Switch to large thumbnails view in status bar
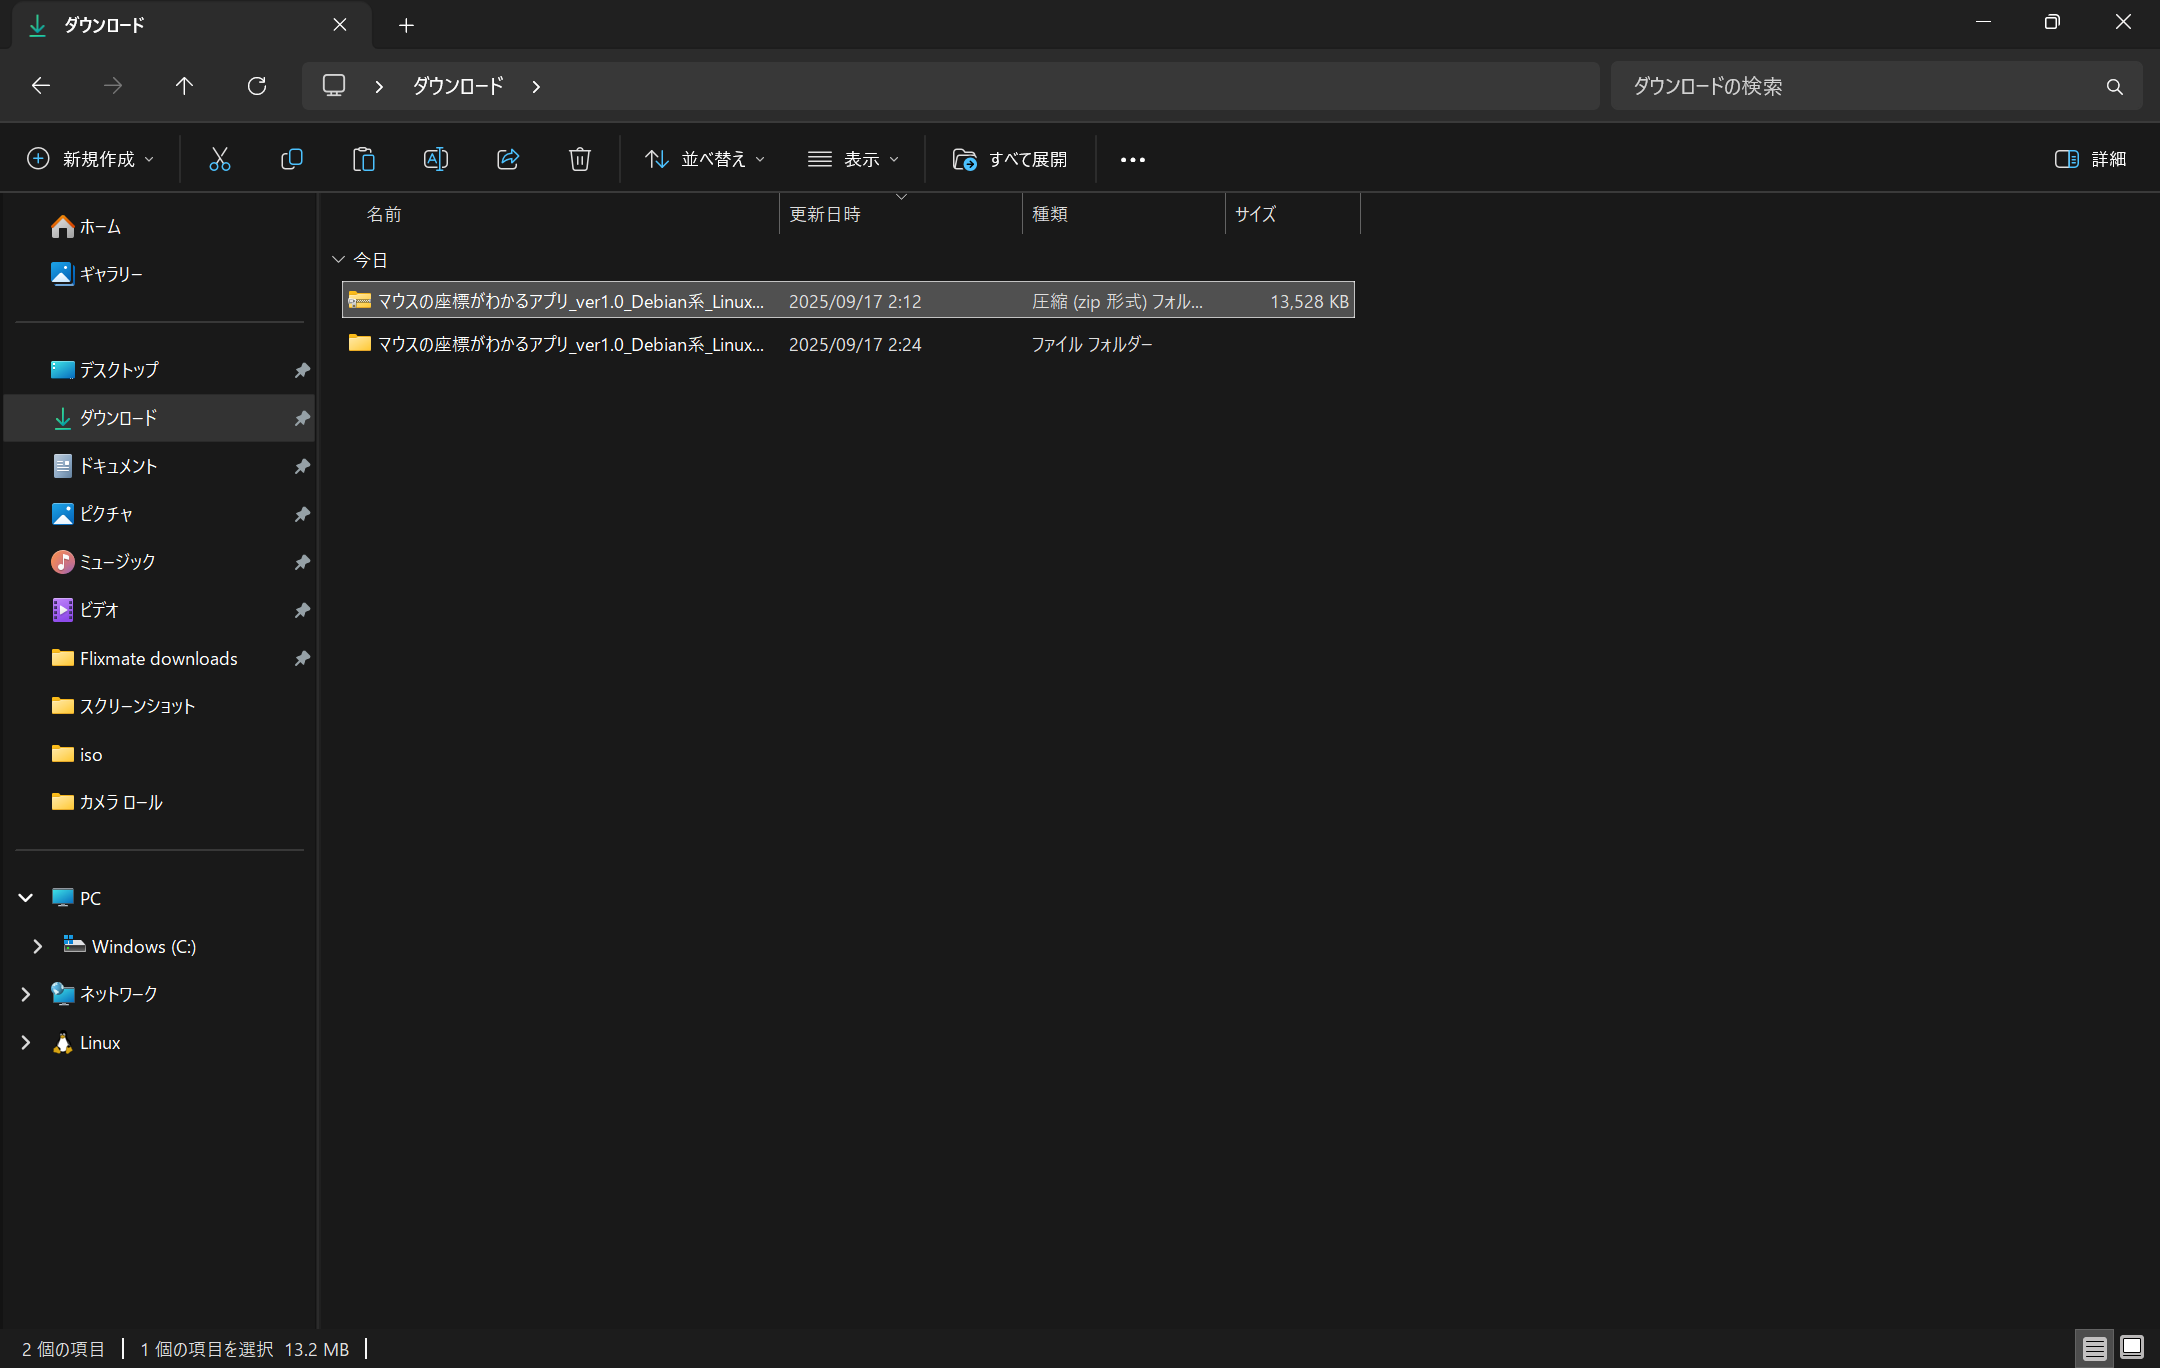 [x=2132, y=1348]
